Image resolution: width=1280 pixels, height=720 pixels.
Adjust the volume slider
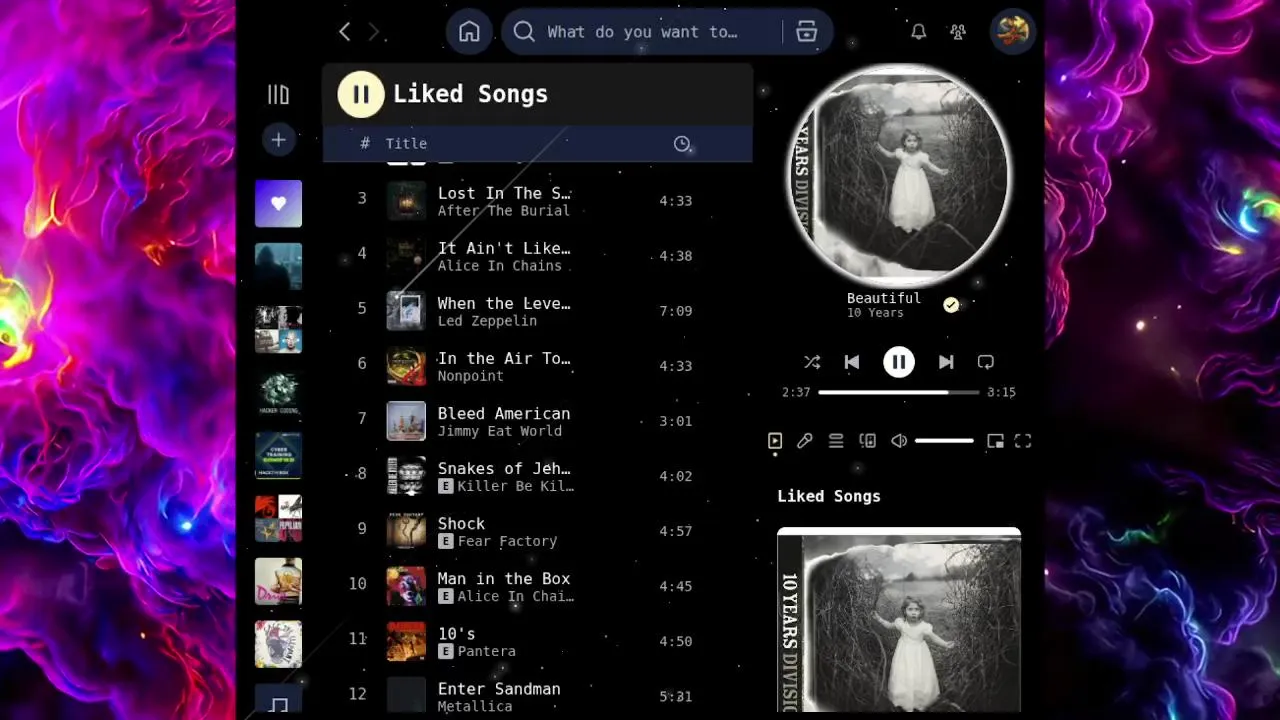(x=944, y=441)
